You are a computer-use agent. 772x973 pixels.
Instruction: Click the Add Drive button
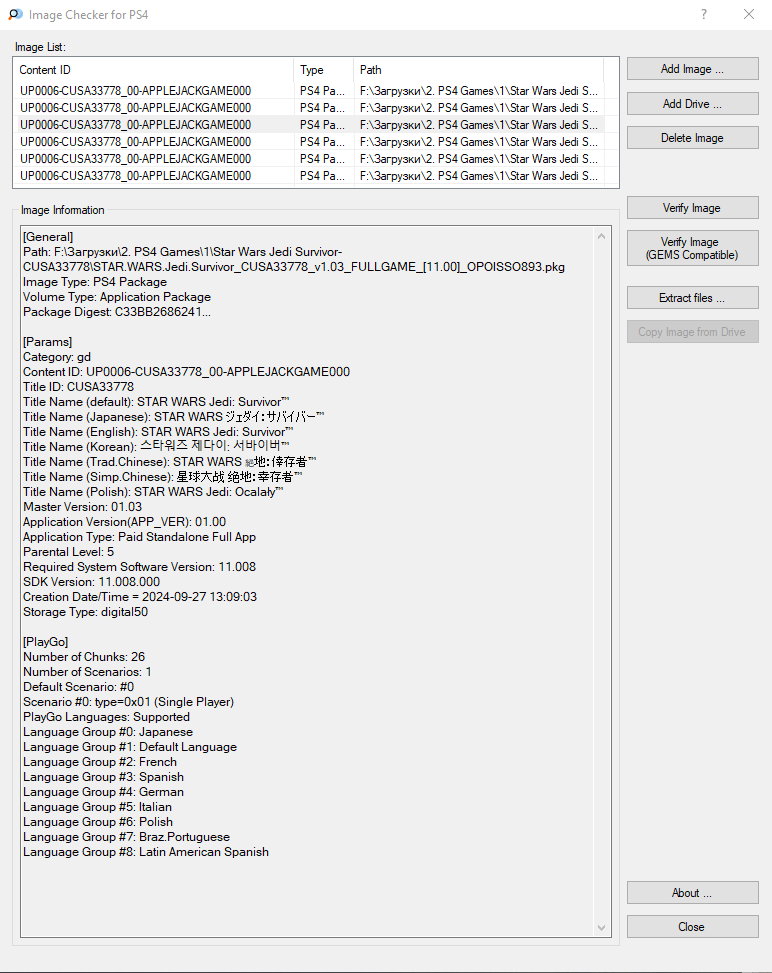pyautogui.click(x=693, y=104)
